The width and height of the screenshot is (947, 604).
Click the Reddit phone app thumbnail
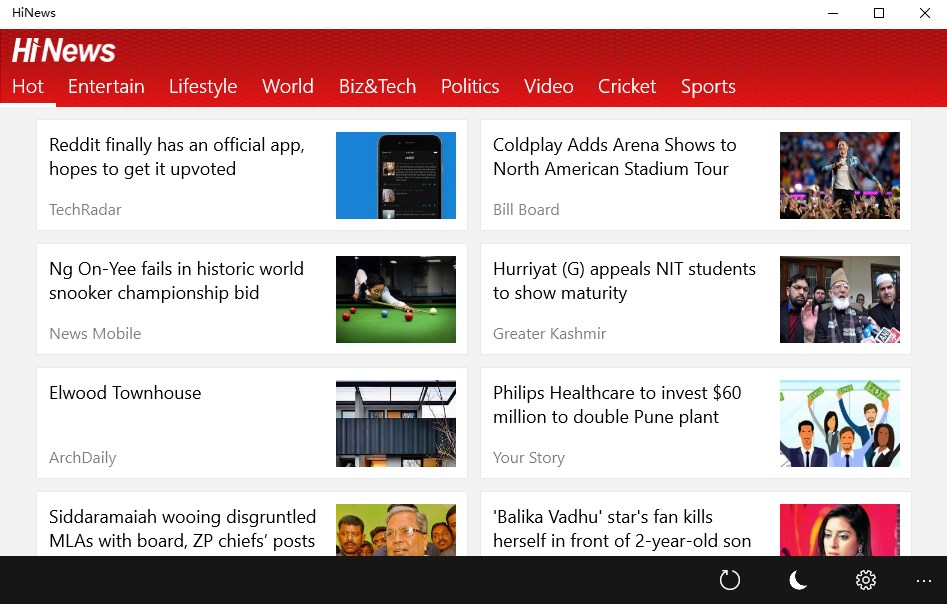396,175
